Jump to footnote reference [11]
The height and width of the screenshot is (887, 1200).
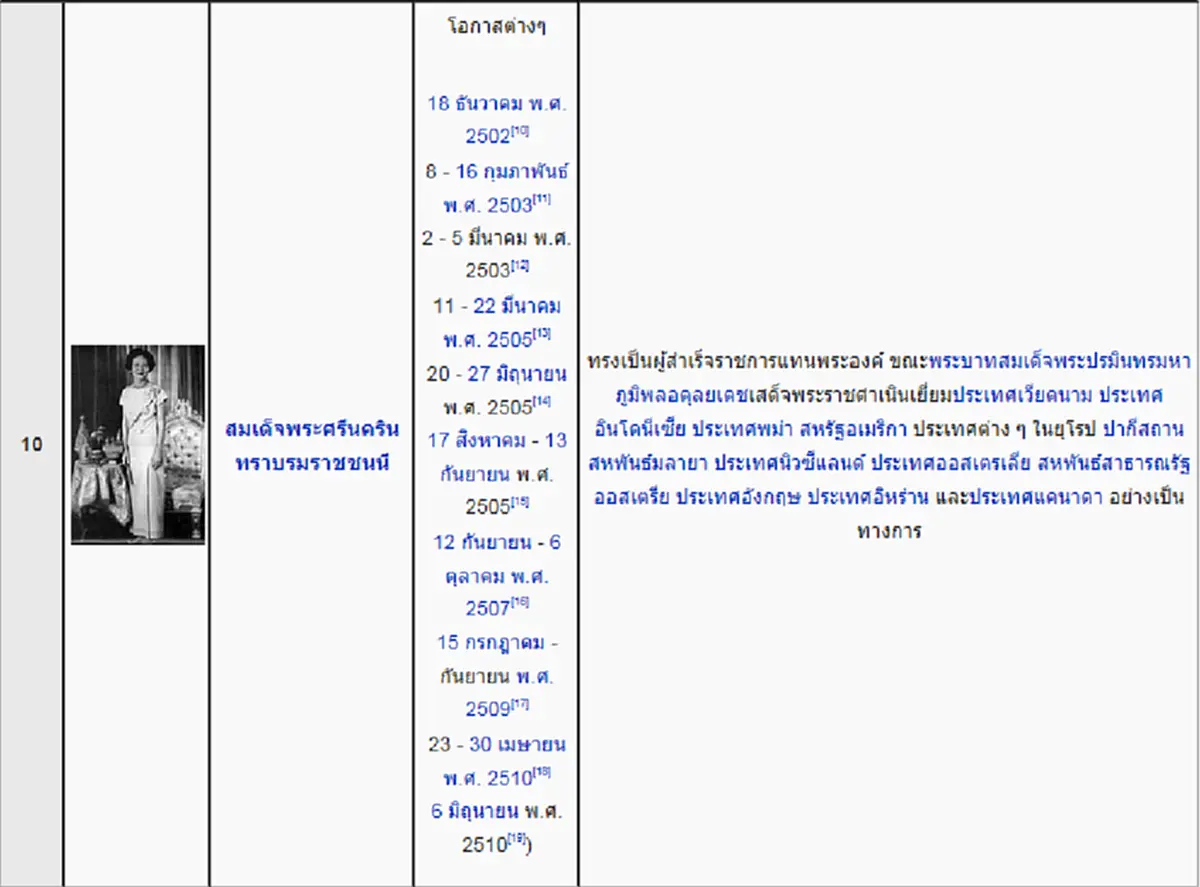click(543, 199)
